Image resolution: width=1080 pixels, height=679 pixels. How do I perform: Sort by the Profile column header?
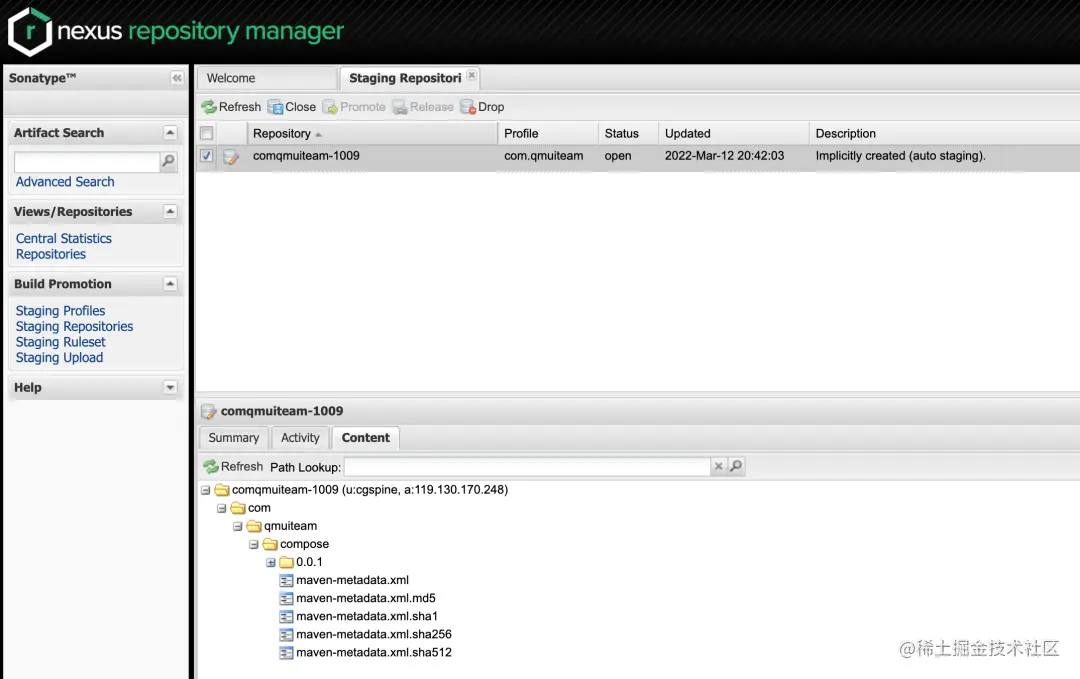548,133
